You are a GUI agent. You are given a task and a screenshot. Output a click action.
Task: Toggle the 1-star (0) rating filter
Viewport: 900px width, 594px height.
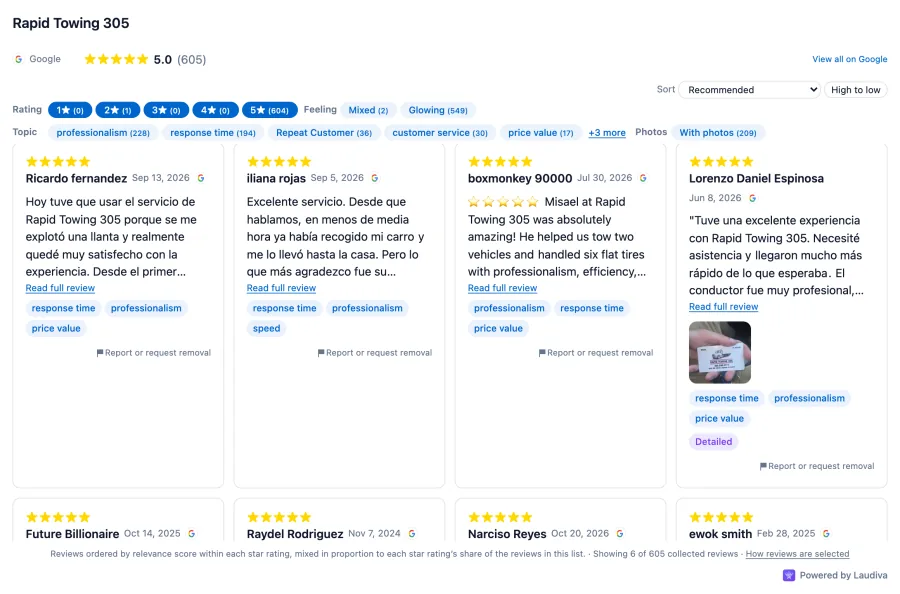click(70, 110)
